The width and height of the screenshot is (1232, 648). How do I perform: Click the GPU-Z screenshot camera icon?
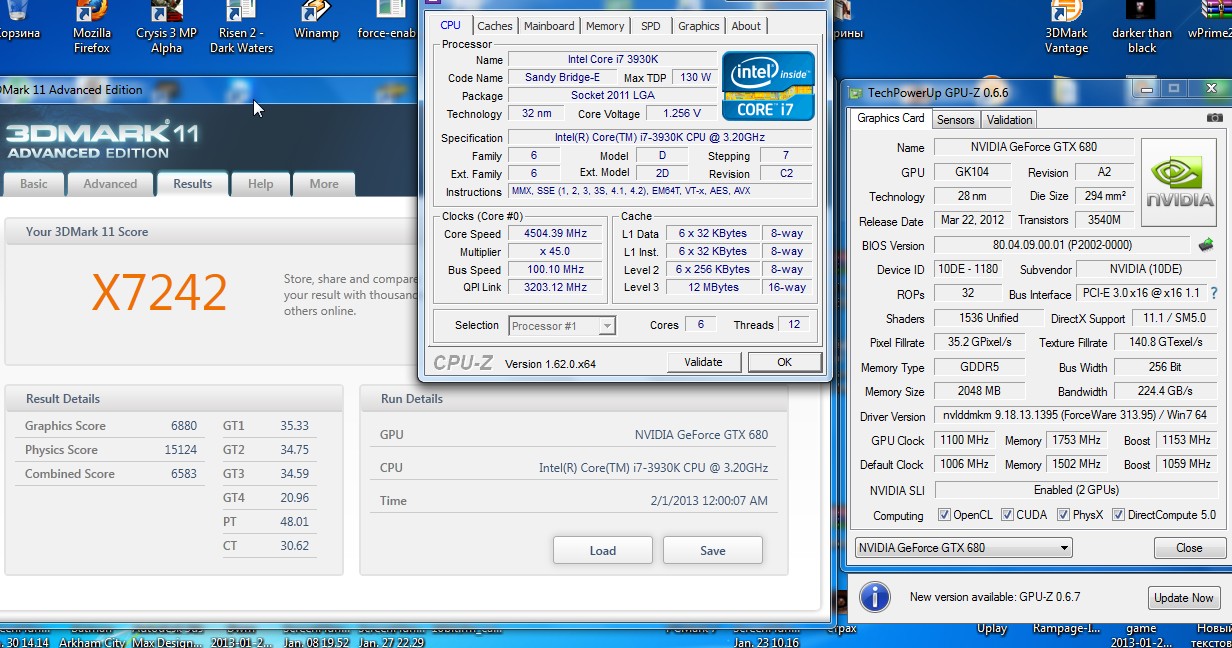1214,118
